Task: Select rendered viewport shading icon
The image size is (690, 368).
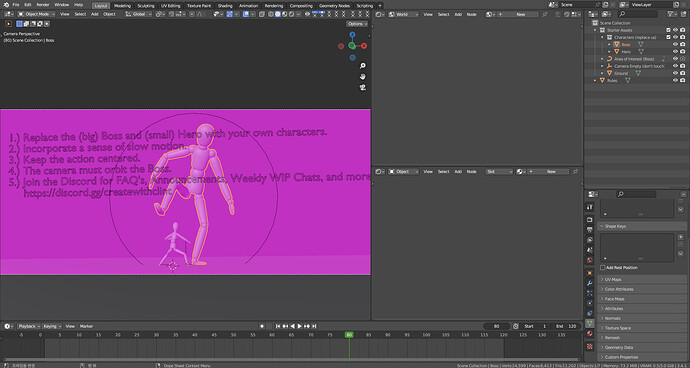Action: pyautogui.click(x=291, y=14)
